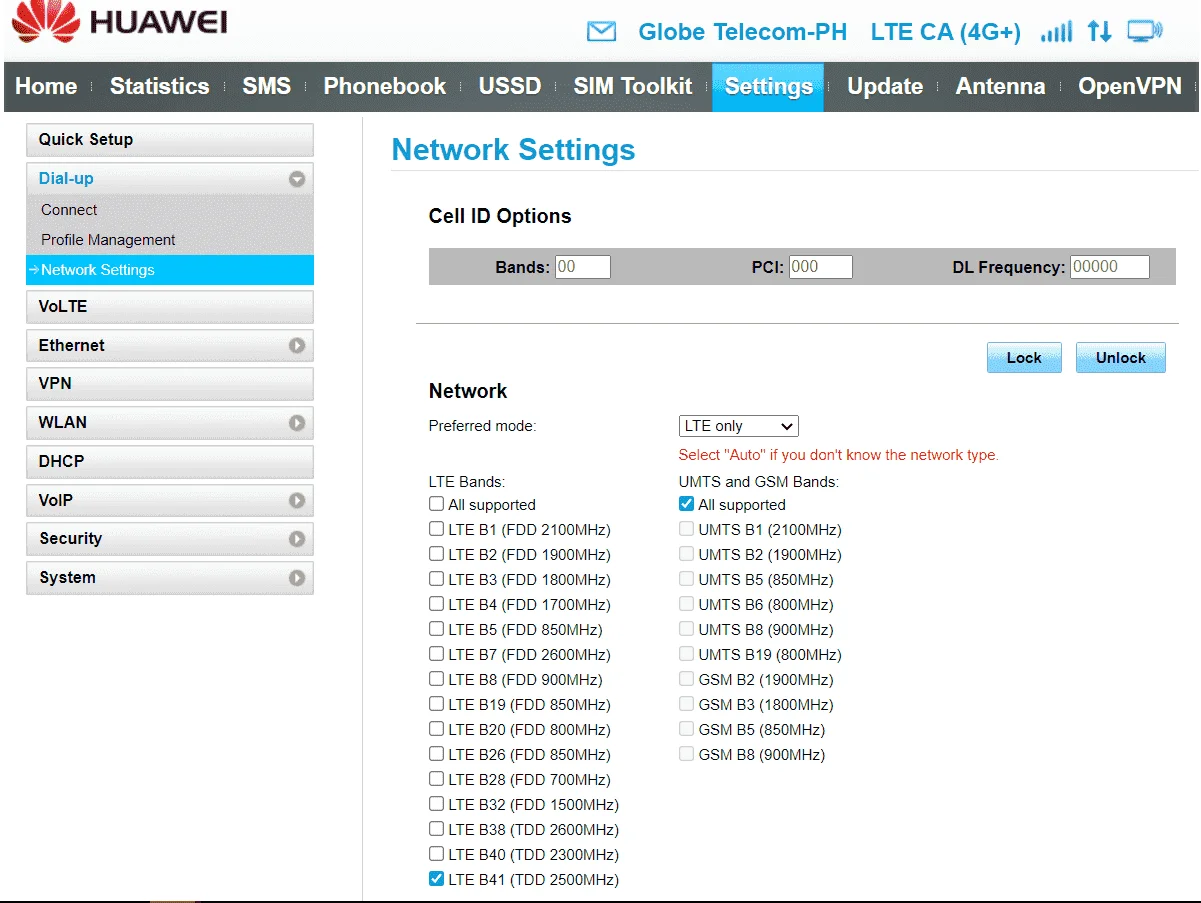Enable LTE B4 (FDD 1700MHz) checkbox
Screen dimensions: 1201x903
coord(436,604)
